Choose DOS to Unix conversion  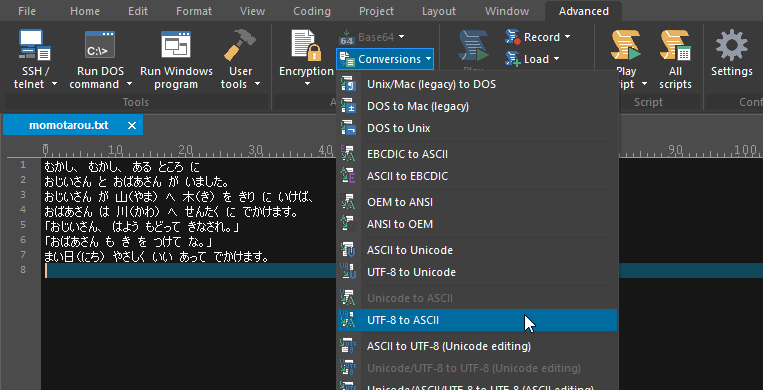pyautogui.click(x=477, y=128)
